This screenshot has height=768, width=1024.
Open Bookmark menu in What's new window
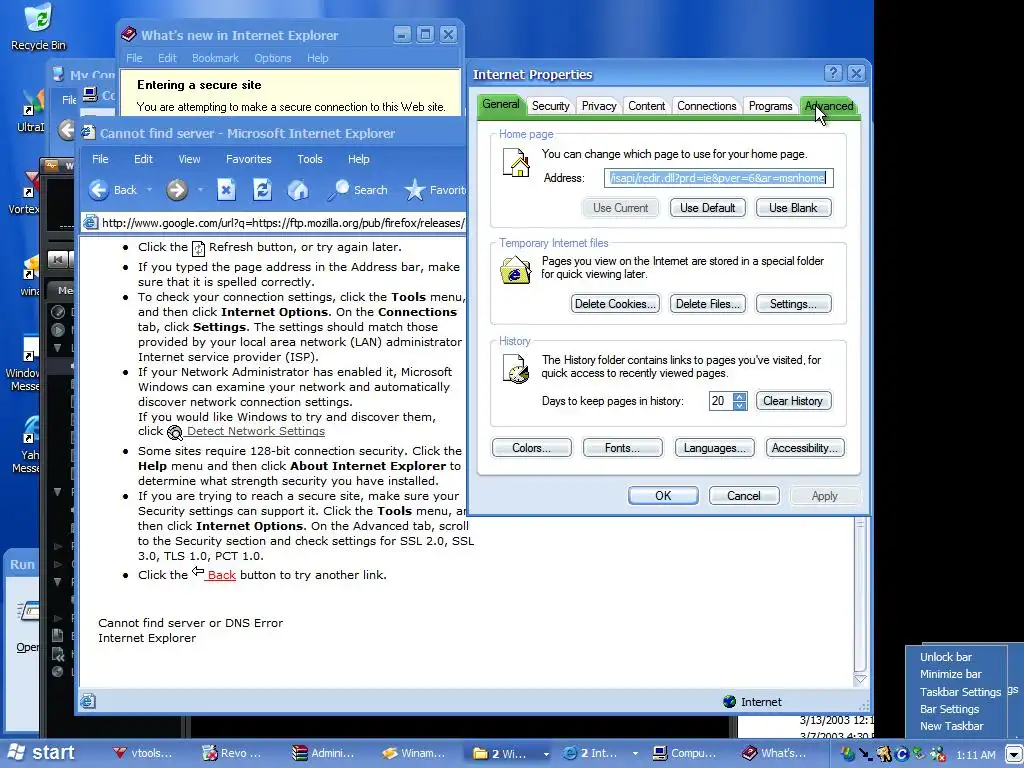click(215, 58)
